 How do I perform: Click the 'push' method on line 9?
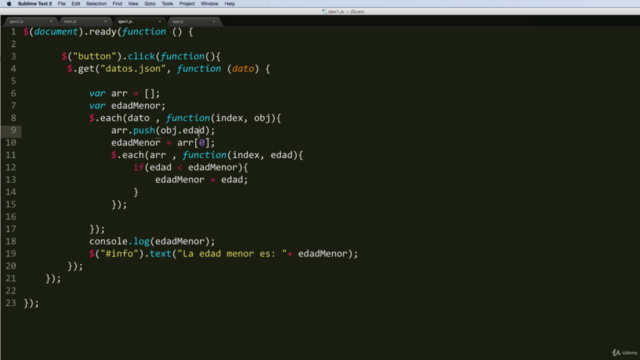(144, 130)
